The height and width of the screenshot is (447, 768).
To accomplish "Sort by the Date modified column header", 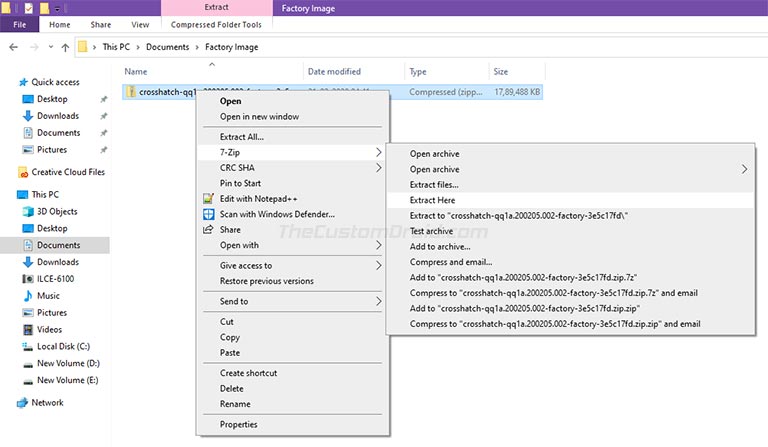I will point(334,71).
